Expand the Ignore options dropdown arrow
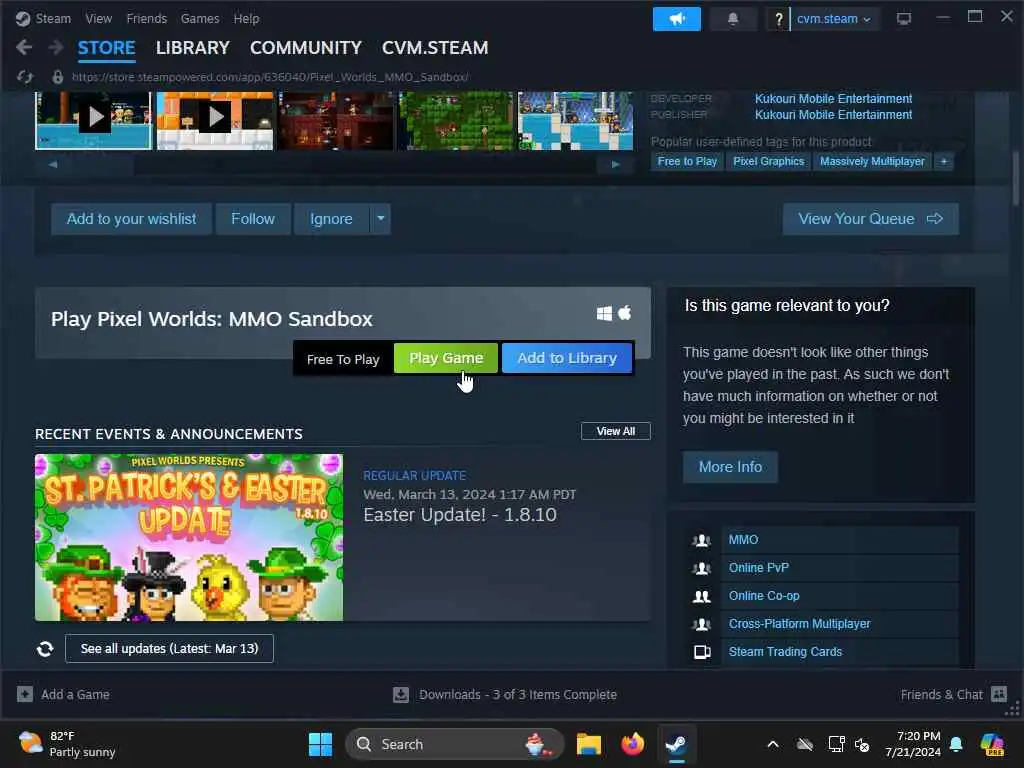Image resolution: width=1024 pixels, height=768 pixels. (380, 219)
